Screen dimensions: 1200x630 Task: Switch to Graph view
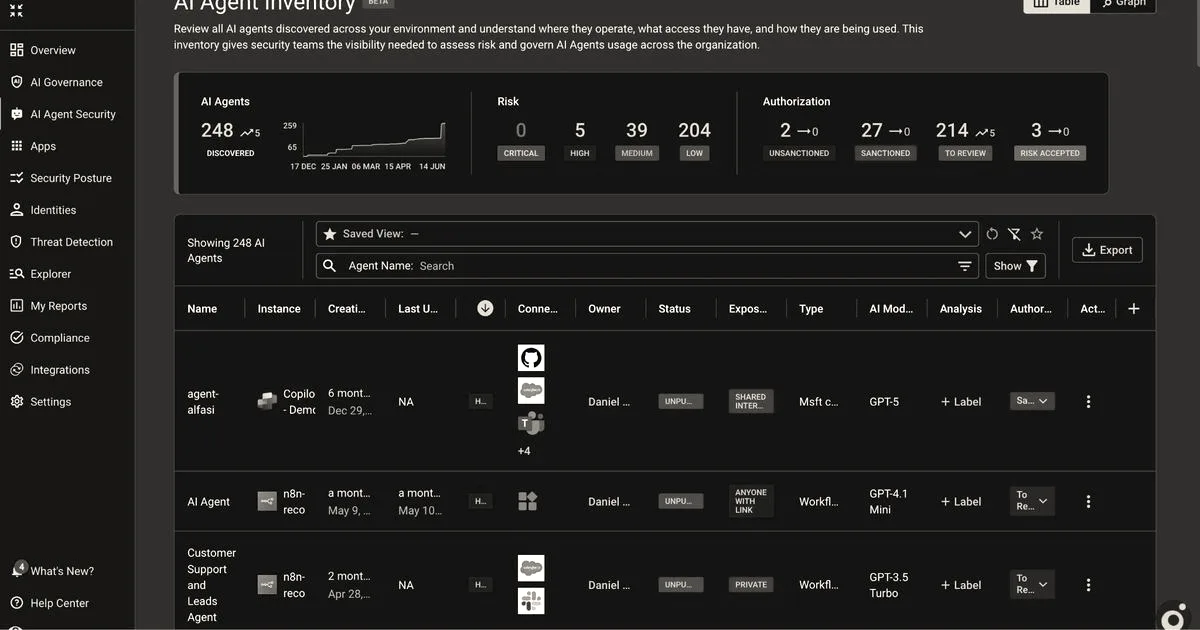1124,4
